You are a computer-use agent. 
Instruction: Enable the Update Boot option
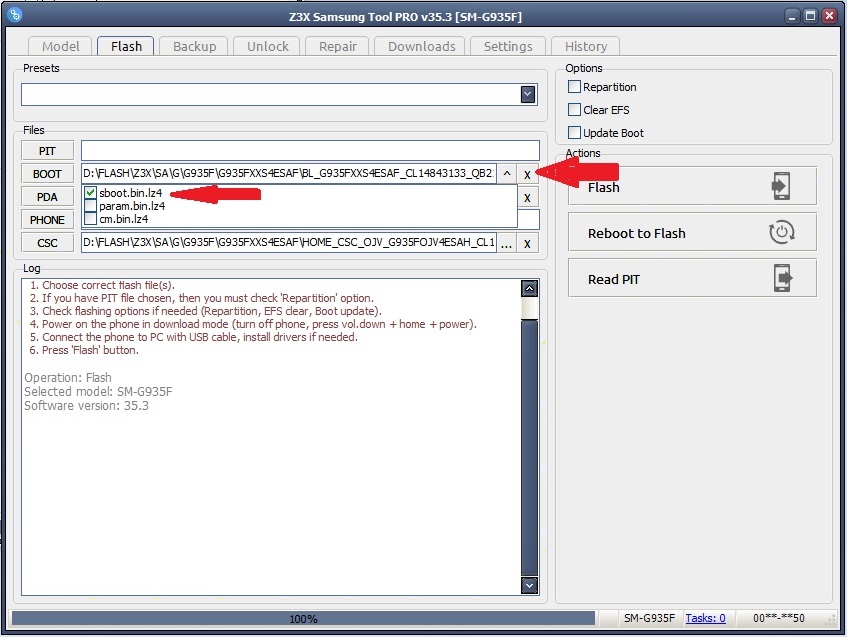574,132
